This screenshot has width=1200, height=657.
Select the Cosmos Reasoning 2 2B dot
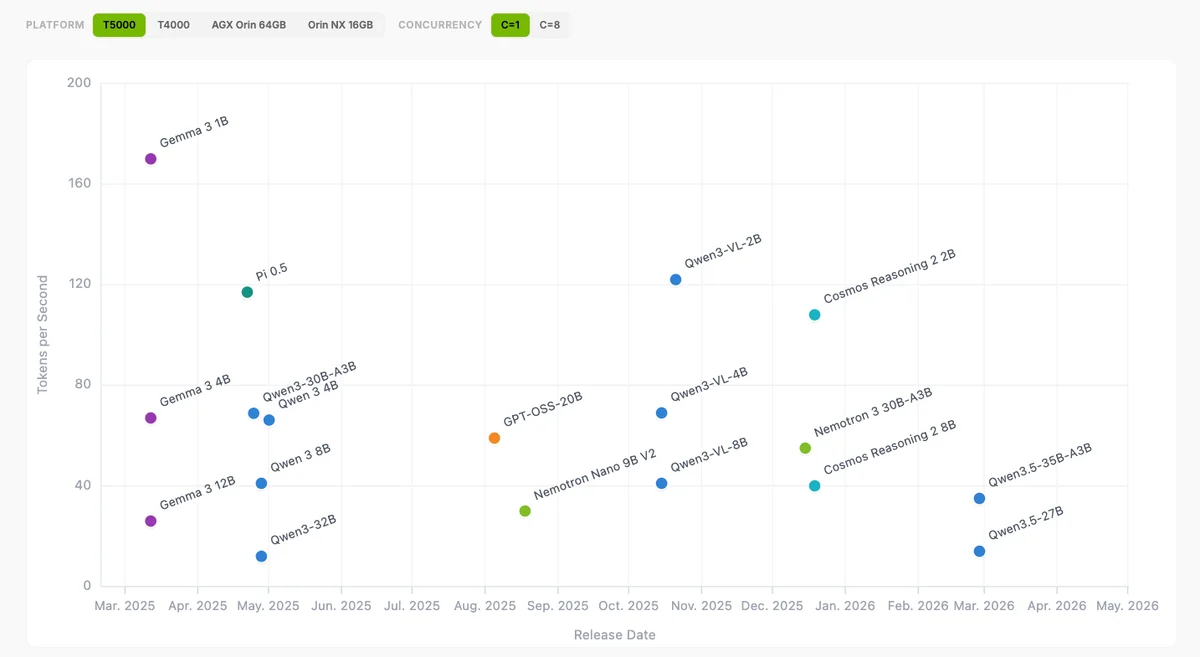(815, 315)
